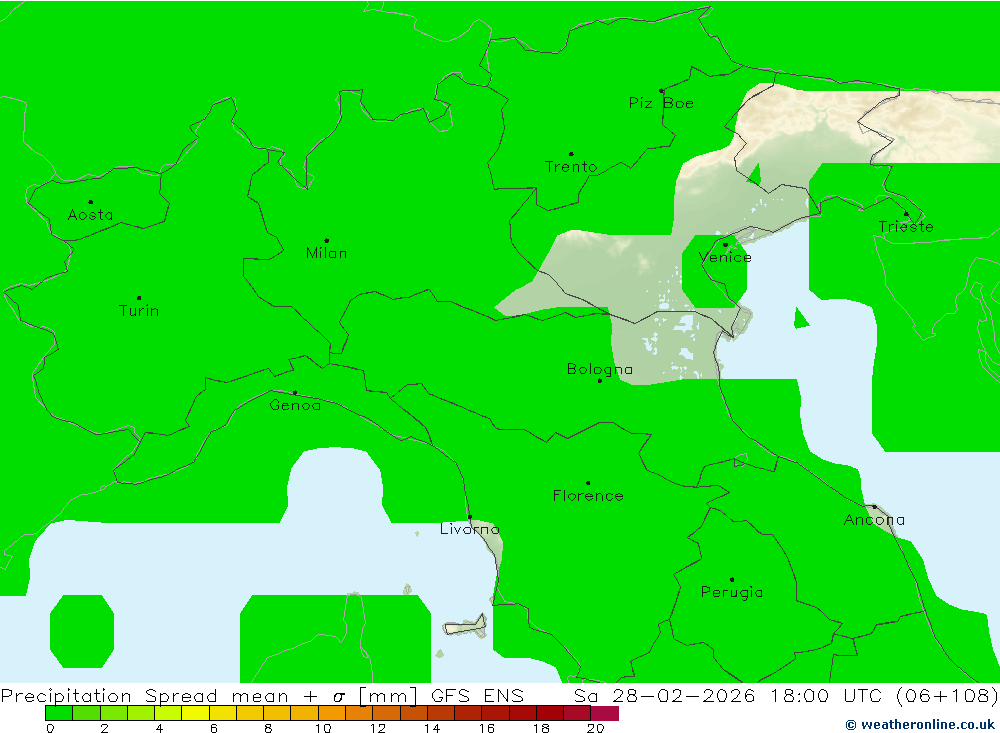Click the weatheronline.co.uk copyright text
The width and height of the screenshot is (1000, 733).
(920, 725)
